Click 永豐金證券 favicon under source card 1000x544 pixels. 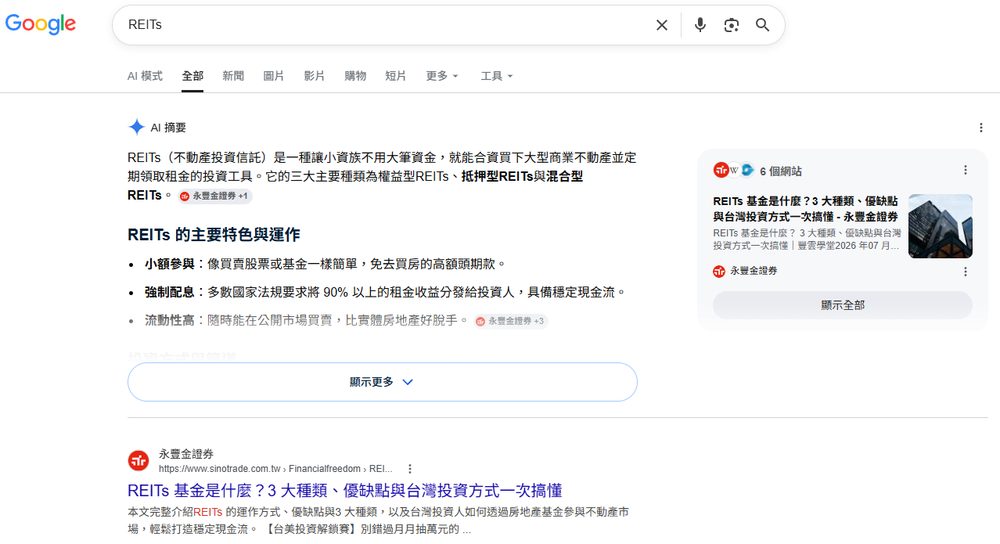[719, 271]
